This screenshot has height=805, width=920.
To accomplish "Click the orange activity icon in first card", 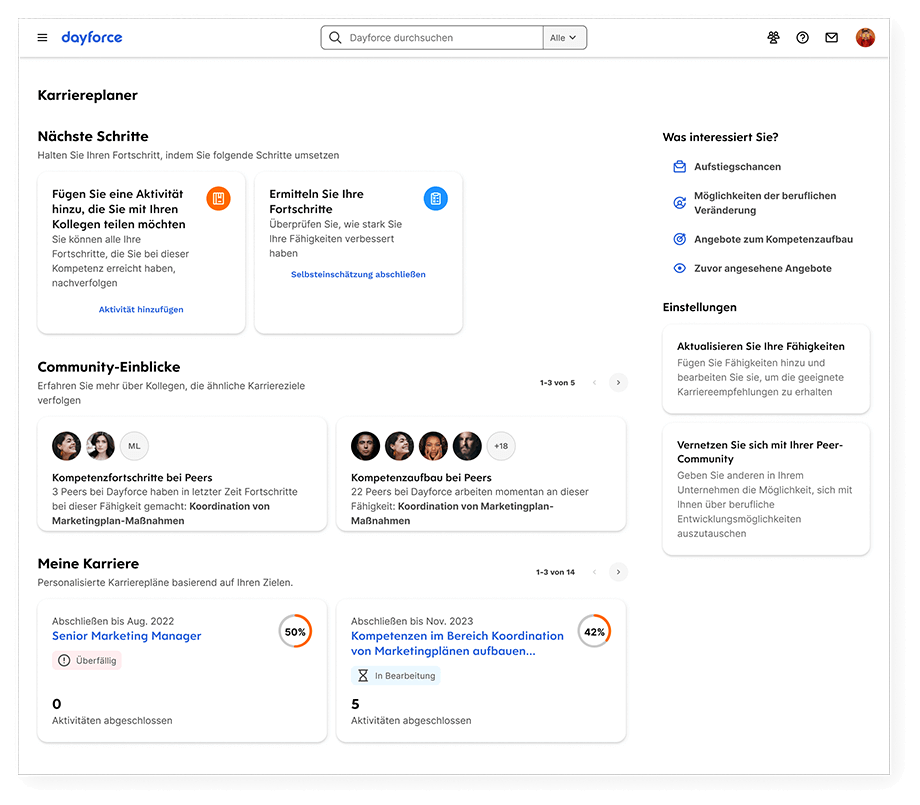I will pyautogui.click(x=218, y=198).
